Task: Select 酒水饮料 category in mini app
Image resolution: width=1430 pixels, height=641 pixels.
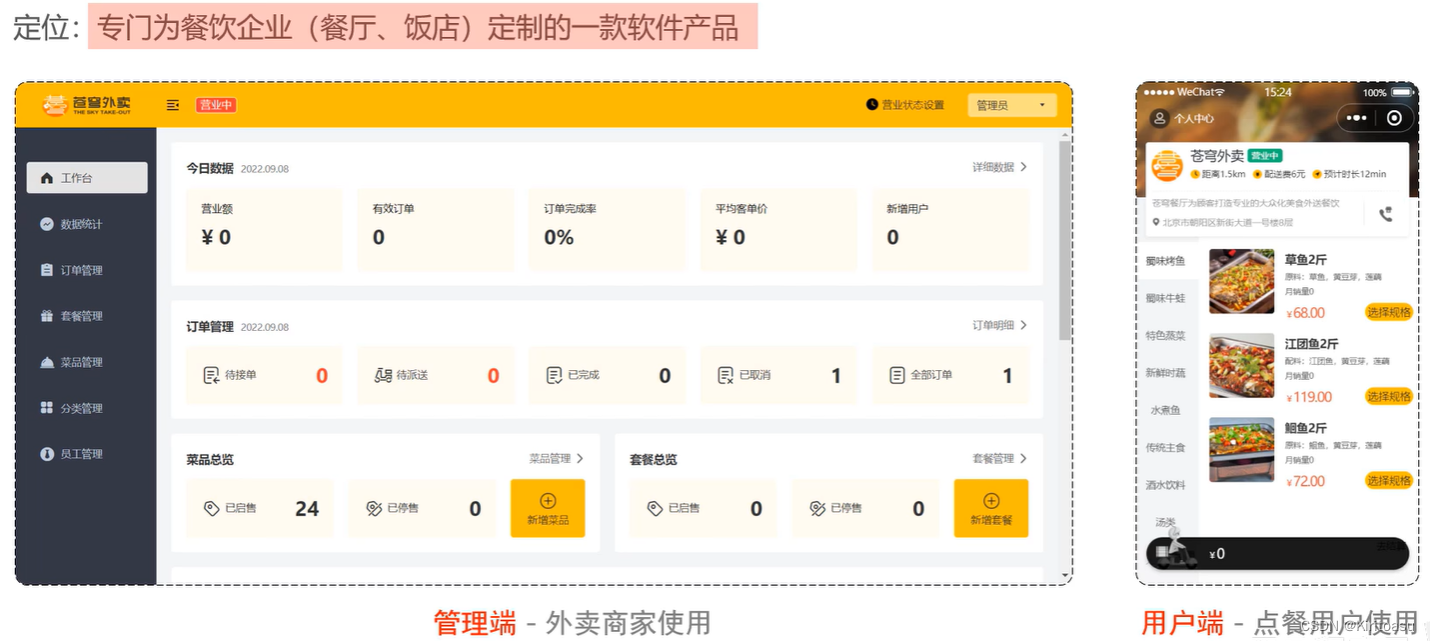Action: (x=1166, y=485)
